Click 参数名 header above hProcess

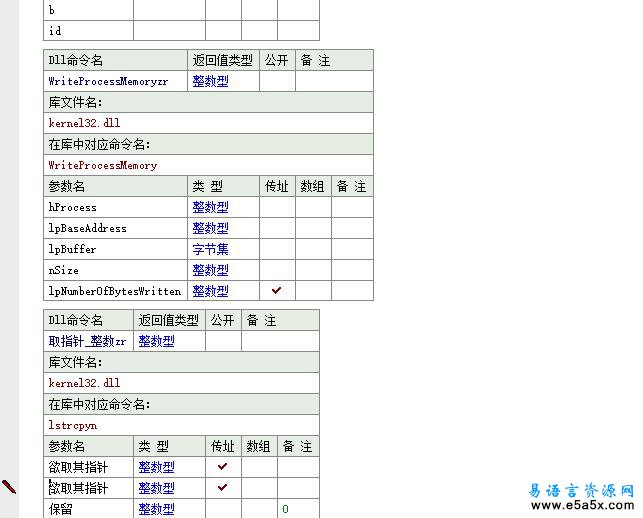tap(66, 186)
